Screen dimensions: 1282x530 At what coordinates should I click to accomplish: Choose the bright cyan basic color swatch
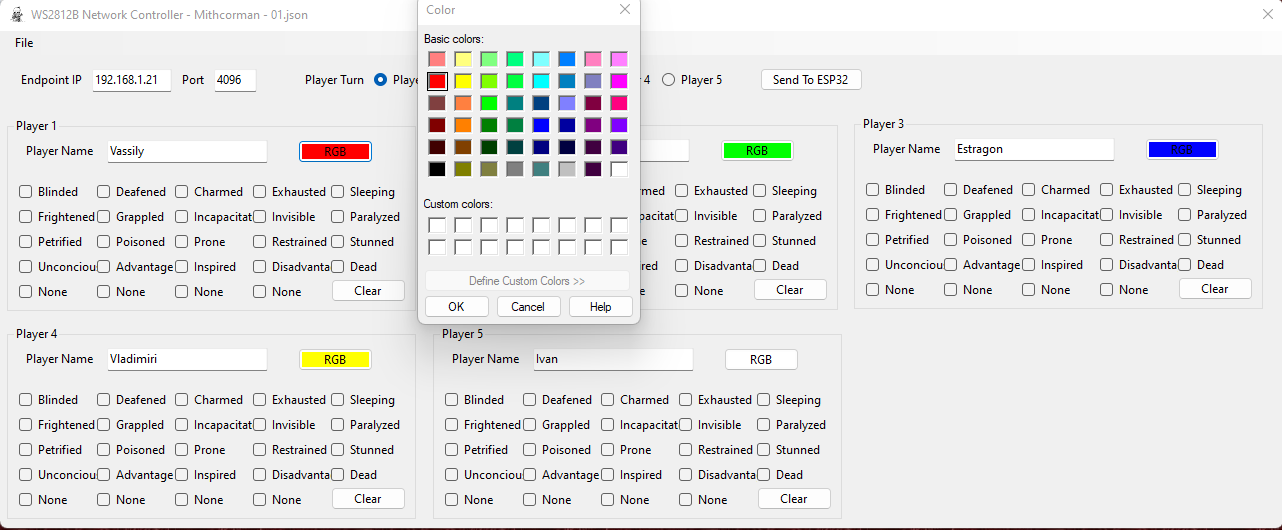[x=541, y=81]
